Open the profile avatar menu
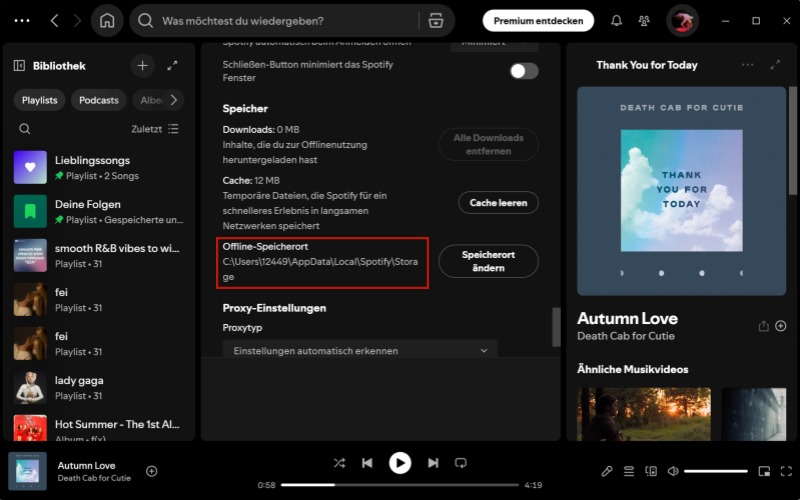 point(683,21)
